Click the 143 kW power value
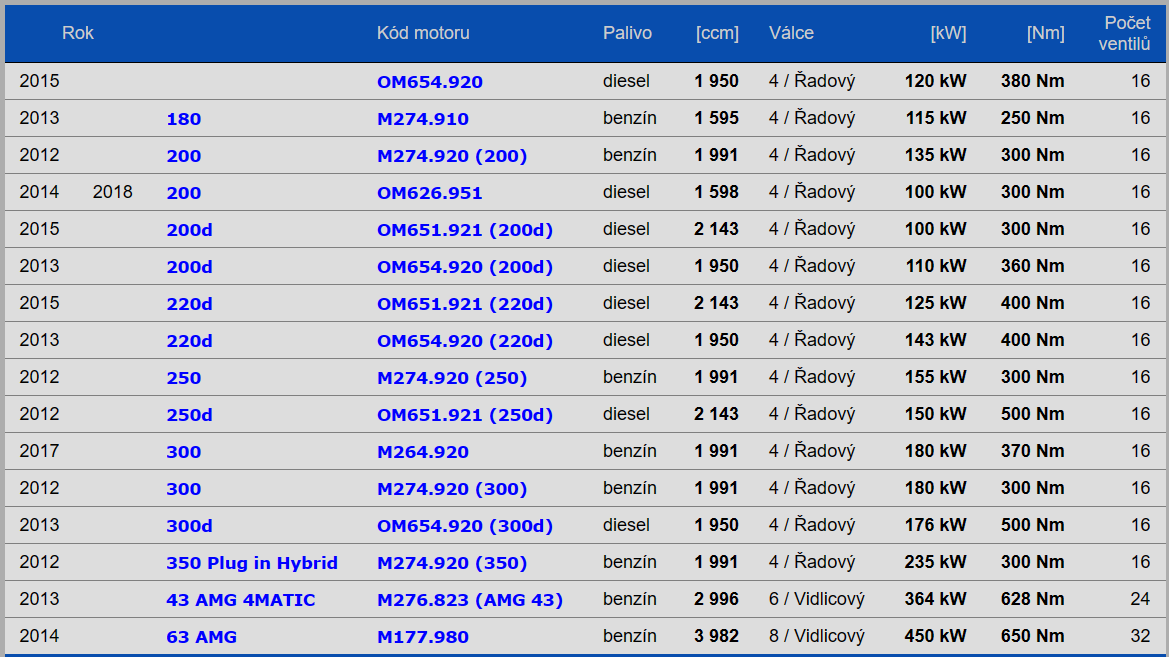Screen dimensions: 1169x657 [936, 340]
